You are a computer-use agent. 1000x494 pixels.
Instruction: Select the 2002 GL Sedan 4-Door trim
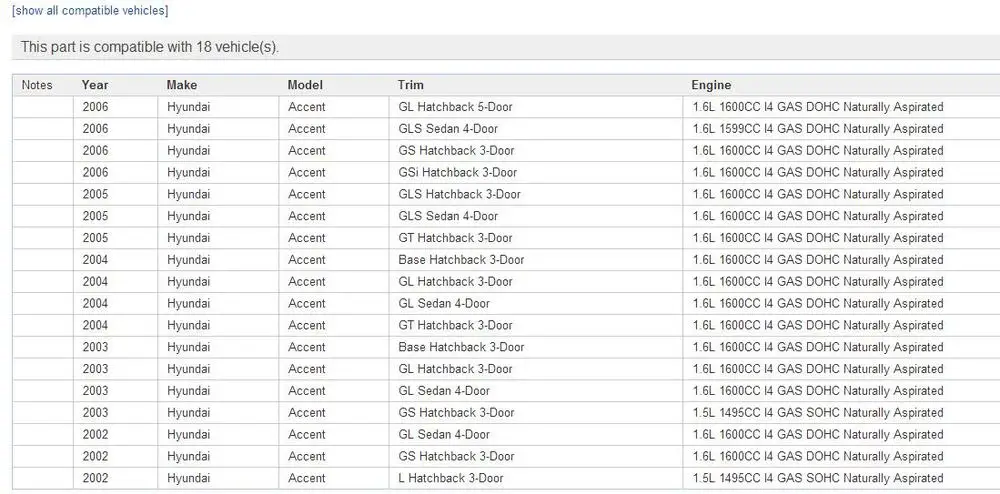[x=536, y=435]
